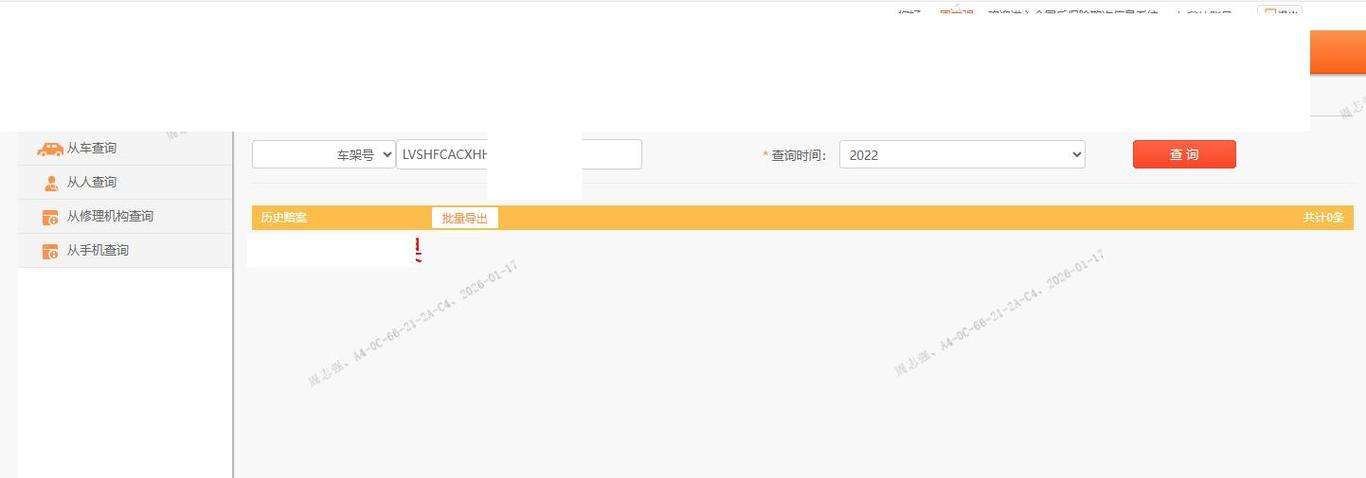Open the 从人查询 sidebar menu label
Viewport: 1366px width, 478px height.
tap(92, 182)
